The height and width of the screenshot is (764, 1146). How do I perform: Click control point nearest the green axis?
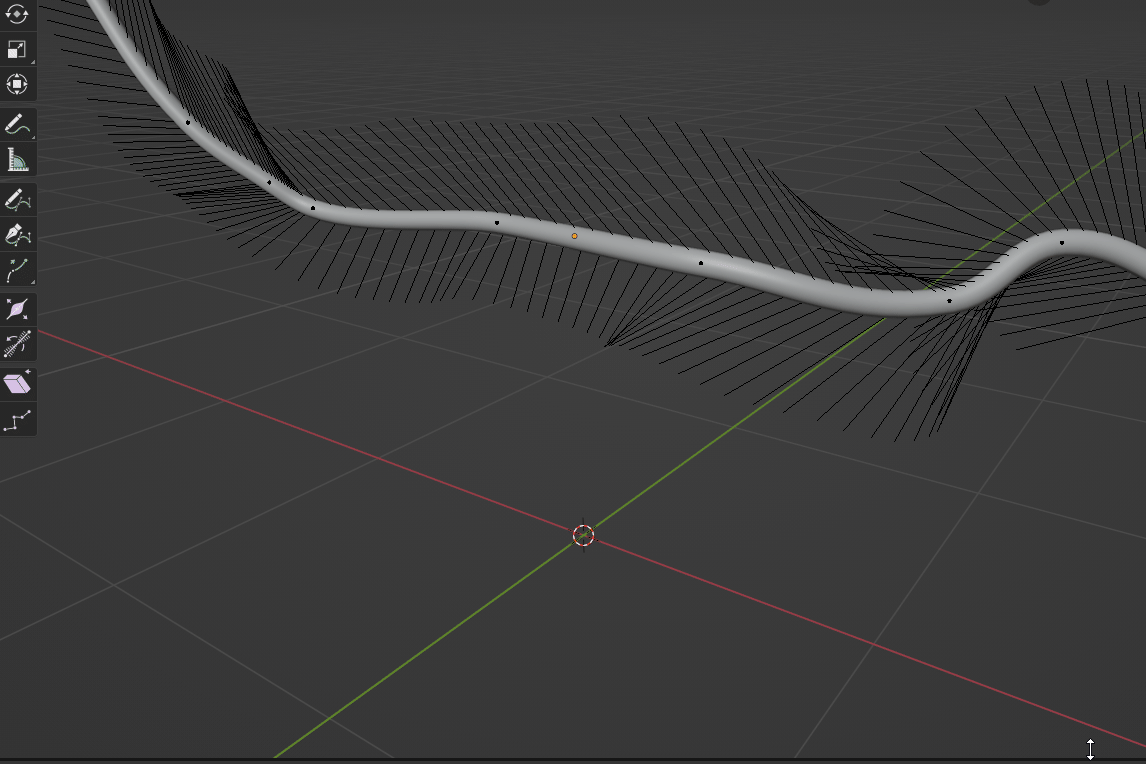[949, 300]
